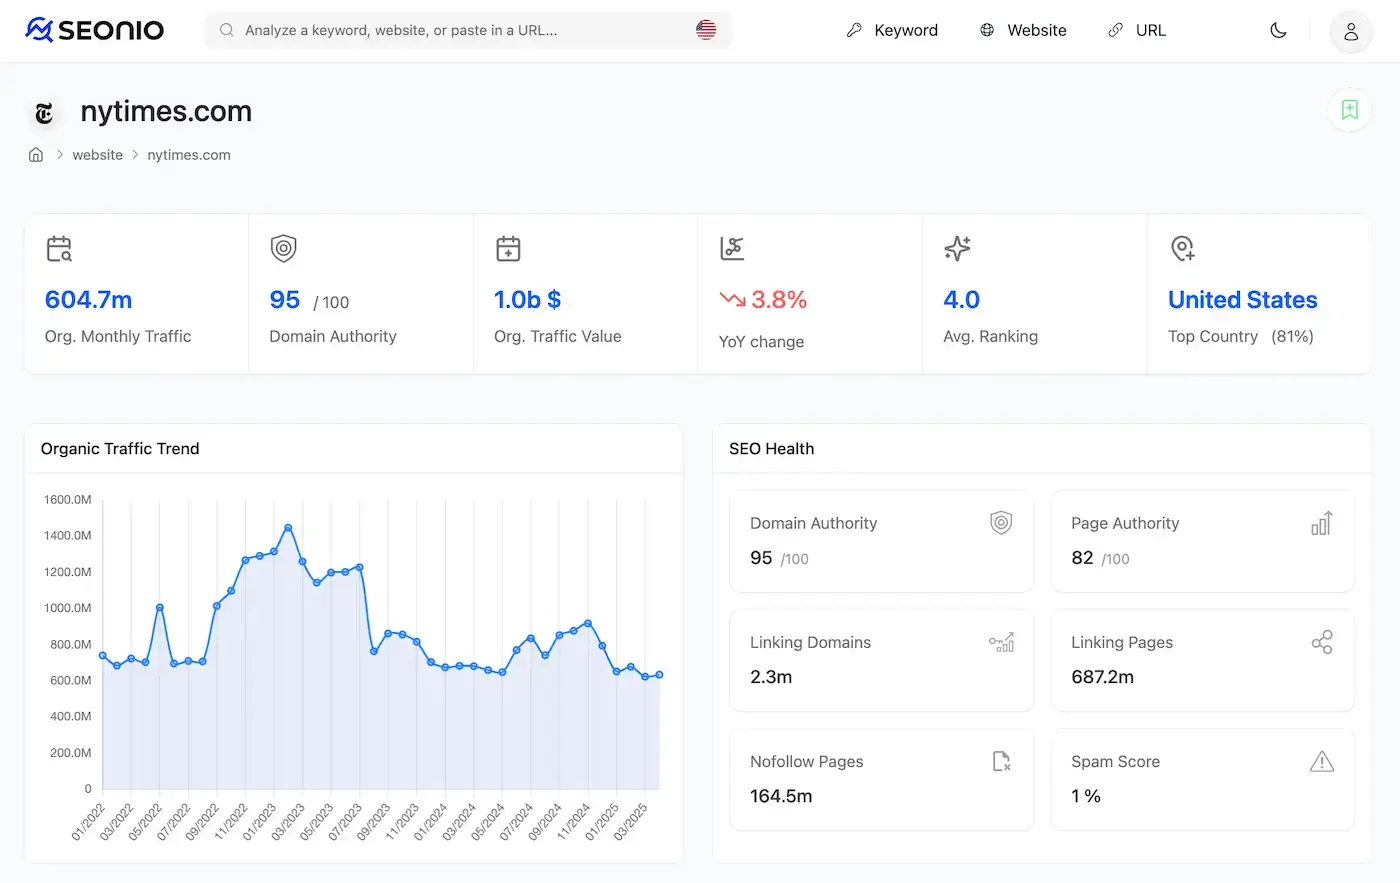Click the home icon in breadcrumb
Image resolution: width=1400 pixels, height=883 pixels.
click(x=36, y=155)
